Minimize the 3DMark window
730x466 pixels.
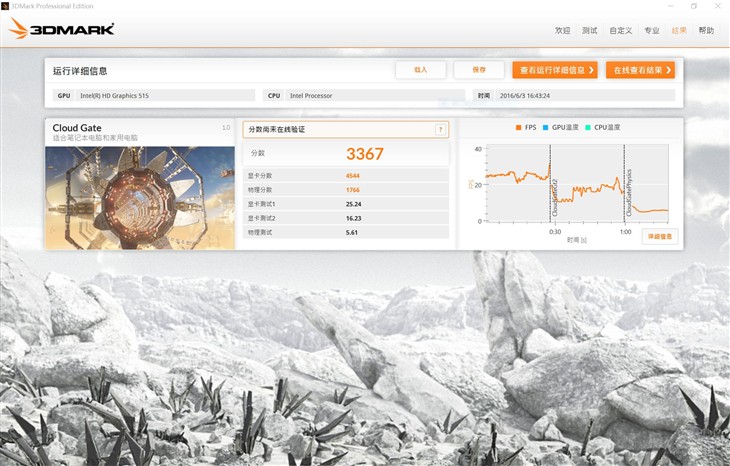pos(671,6)
